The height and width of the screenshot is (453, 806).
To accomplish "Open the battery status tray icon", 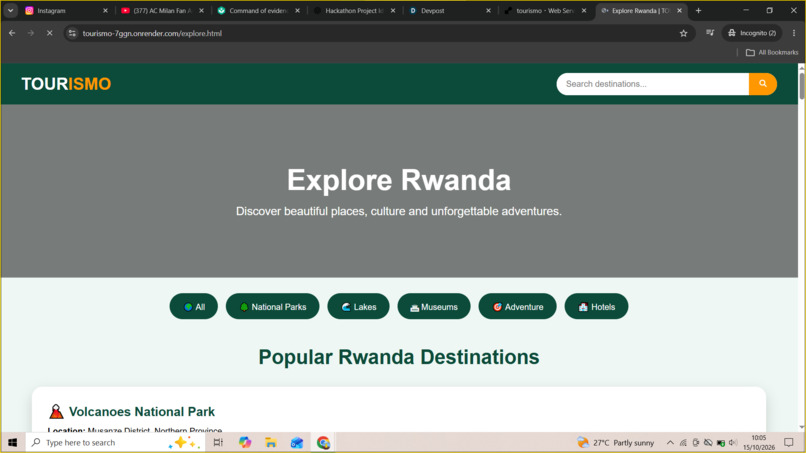I will click(x=721, y=443).
